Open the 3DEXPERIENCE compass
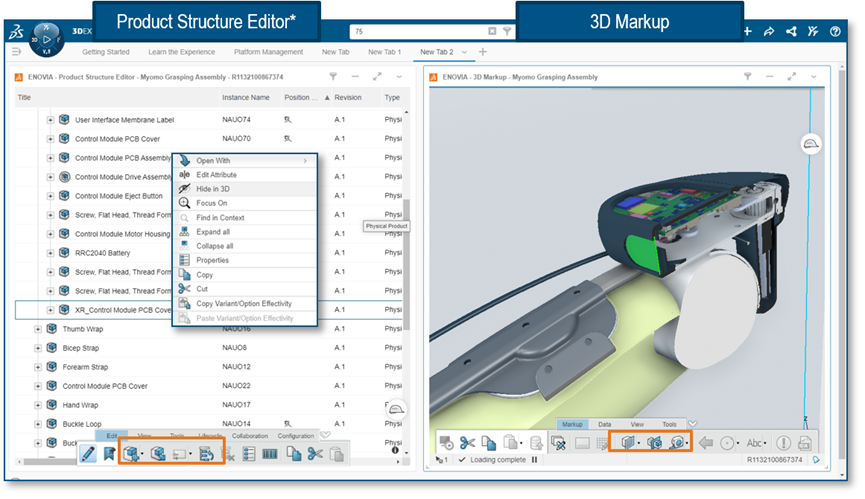The height and width of the screenshot is (499, 865). point(46,40)
